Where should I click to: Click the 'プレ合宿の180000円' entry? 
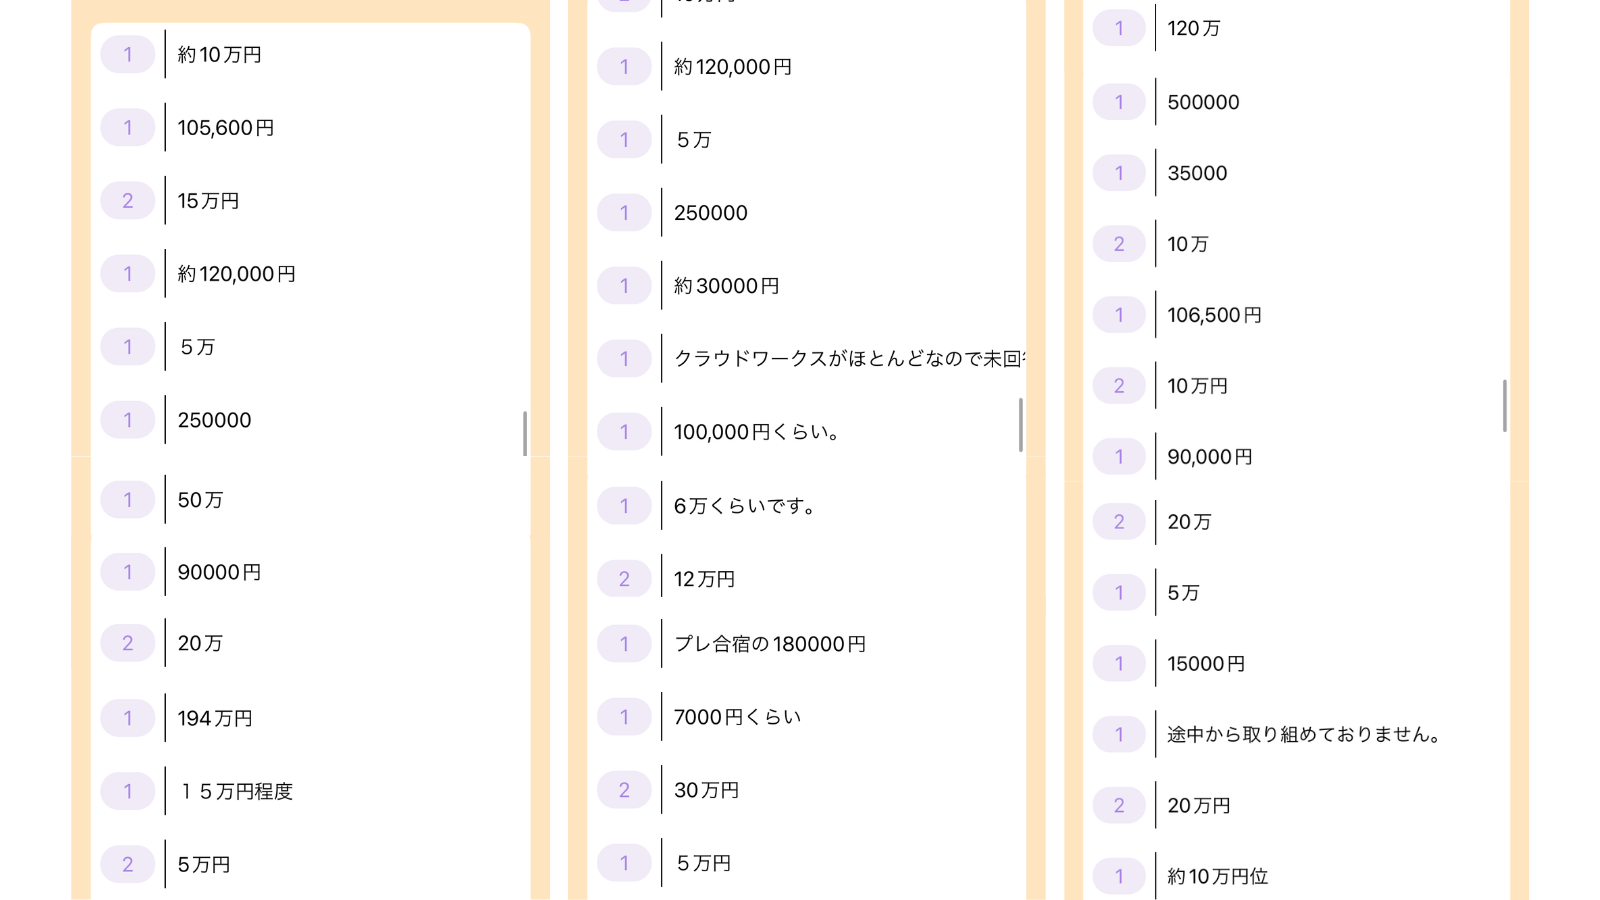[x=769, y=644]
